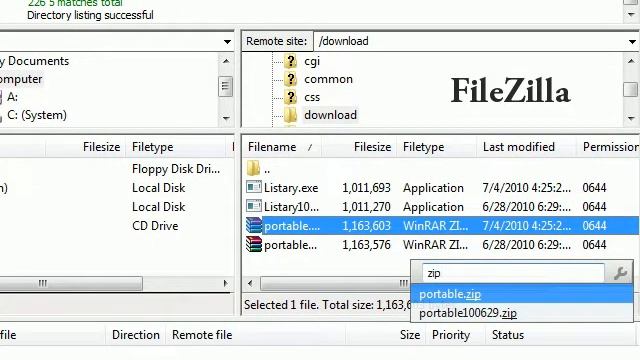This screenshot has height=360, width=640.
Task: Click scroll-up arrow of remote tree scrollbar
Action: [x=631, y=61]
